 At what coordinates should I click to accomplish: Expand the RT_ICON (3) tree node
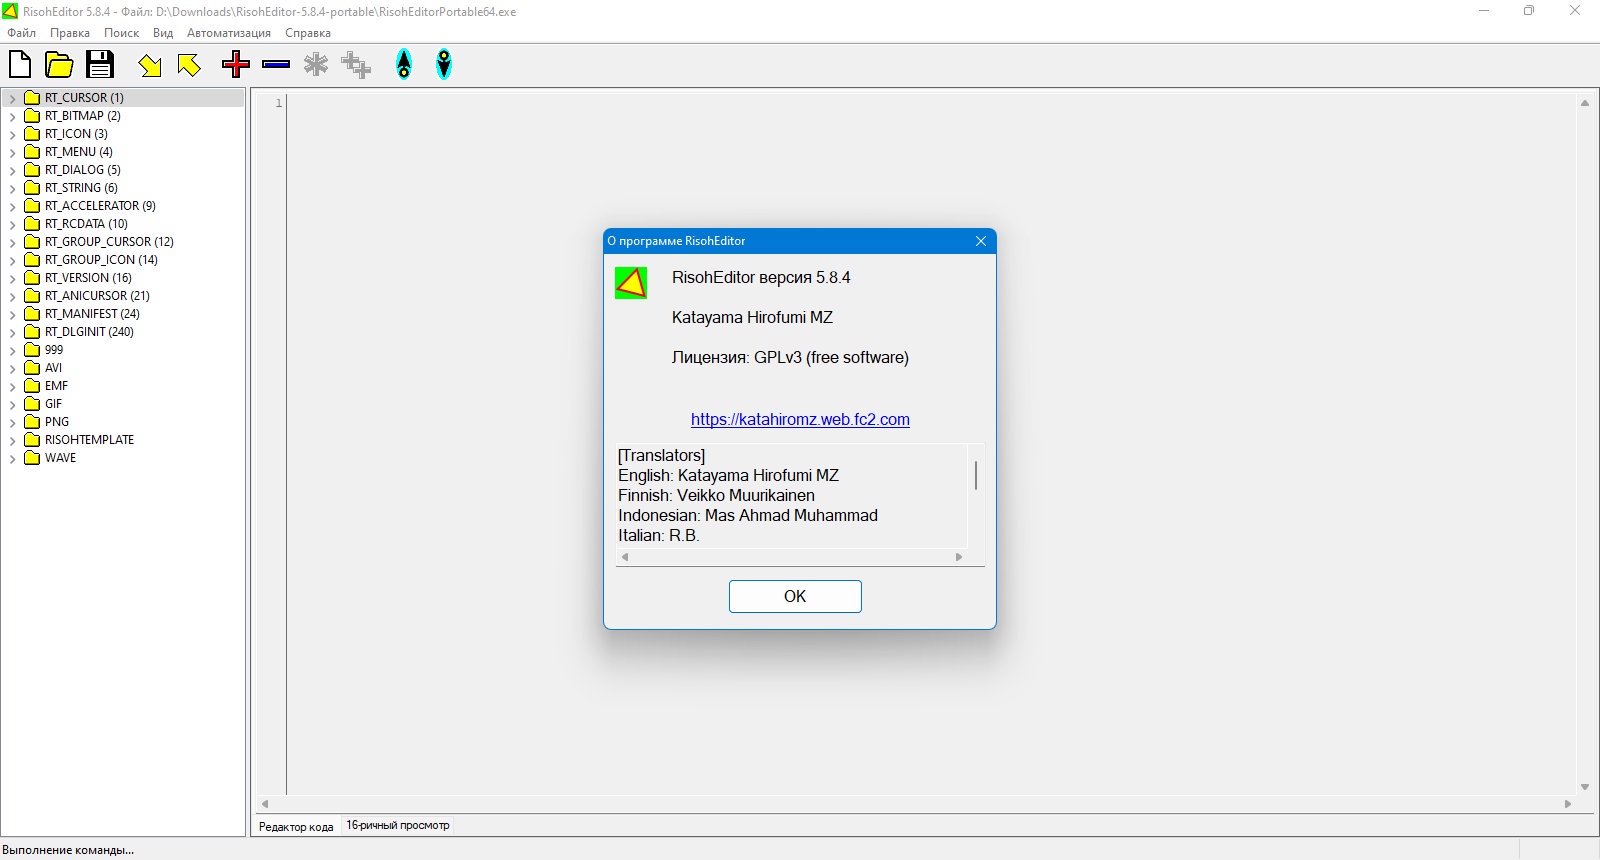coord(12,134)
